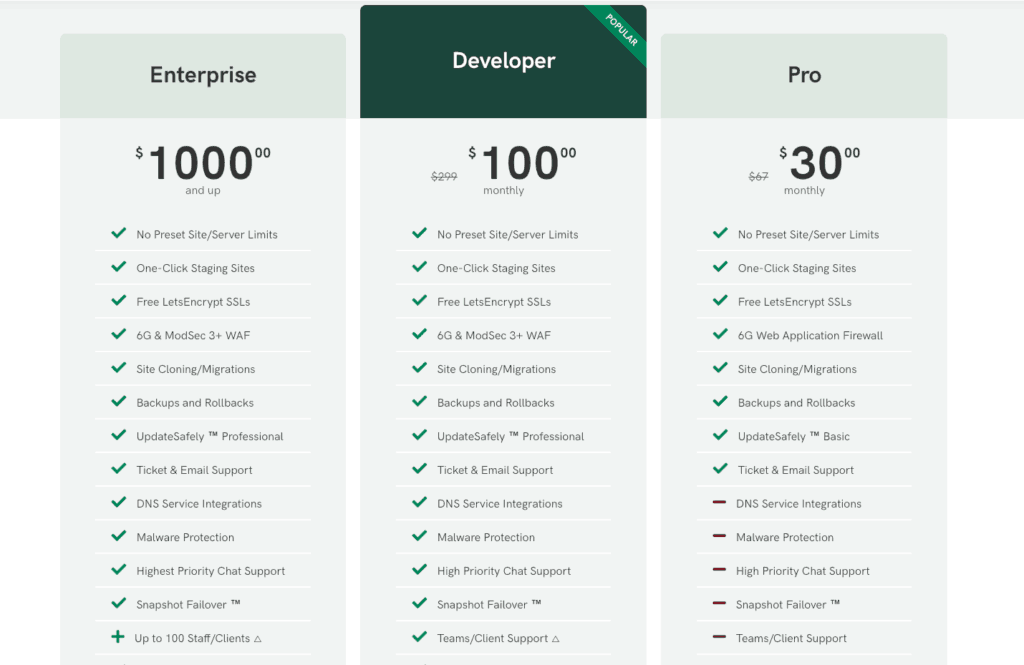Click the minus icon beside Pro DNS Service Integrations

click(719, 503)
